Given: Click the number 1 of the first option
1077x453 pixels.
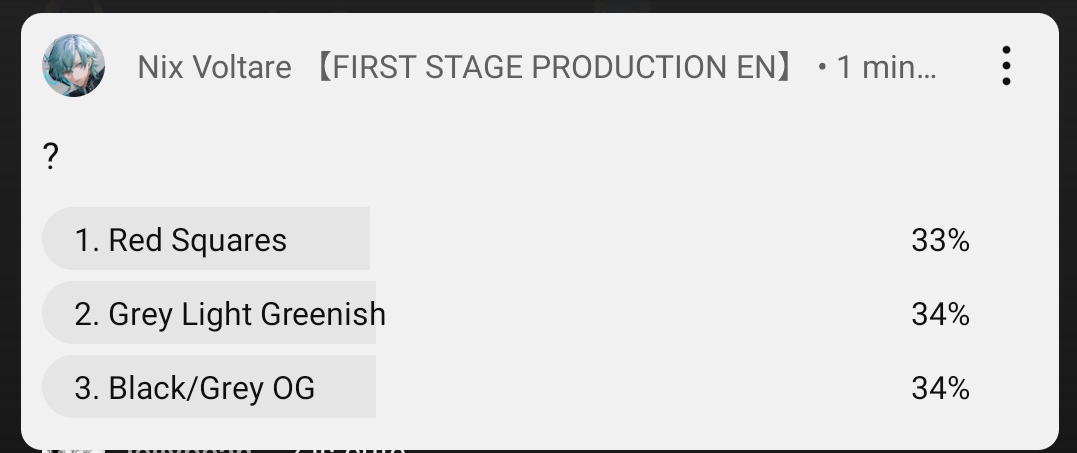Looking at the screenshot, I should [x=84, y=240].
